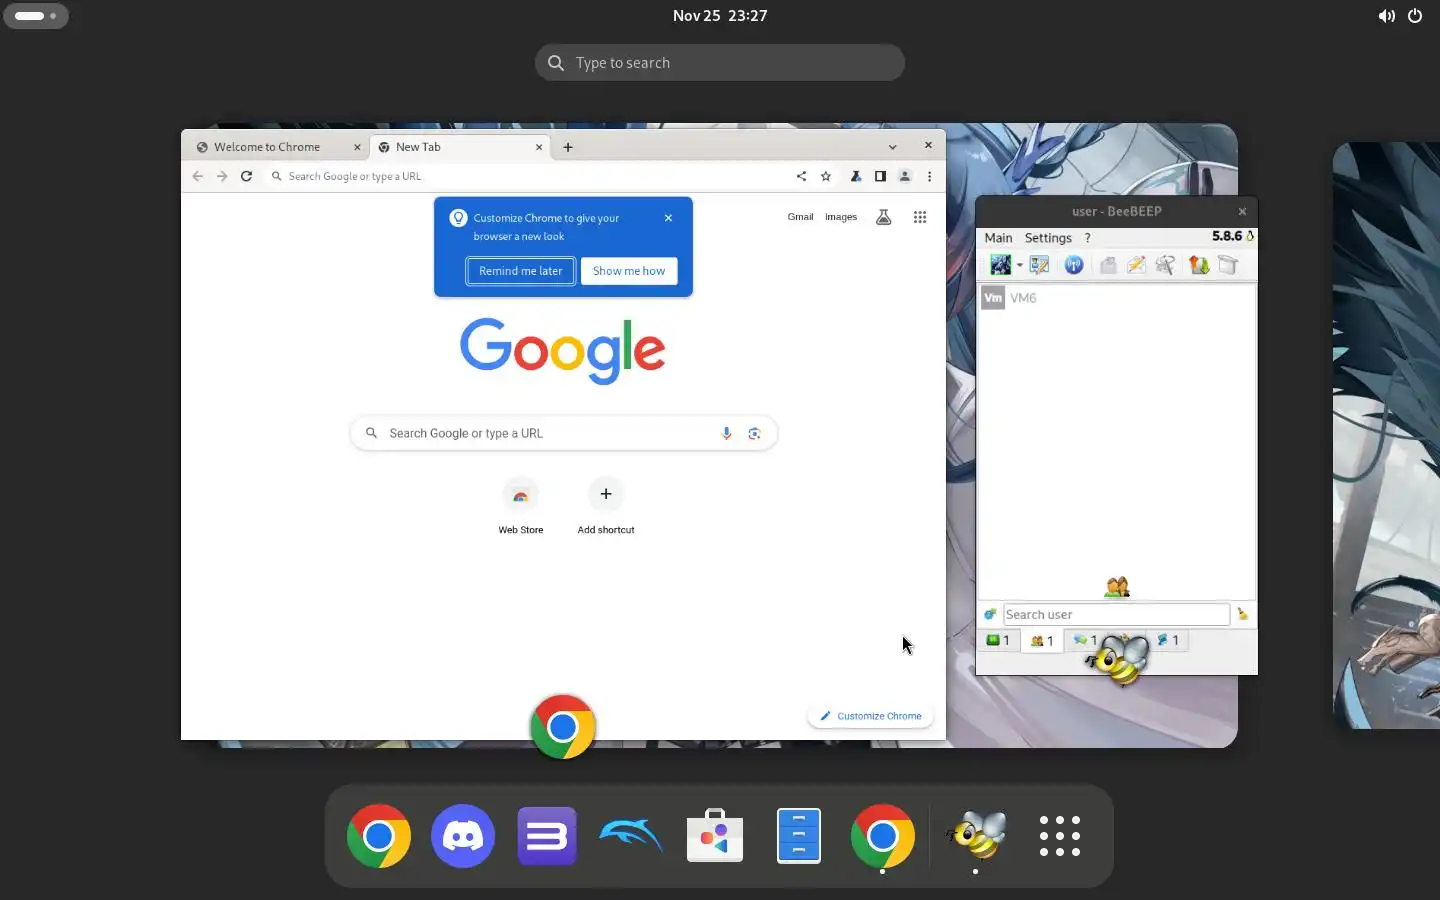Screen dimensions: 1440x900
Task: Go back using Chrome's back arrow
Action: click(x=198, y=176)
